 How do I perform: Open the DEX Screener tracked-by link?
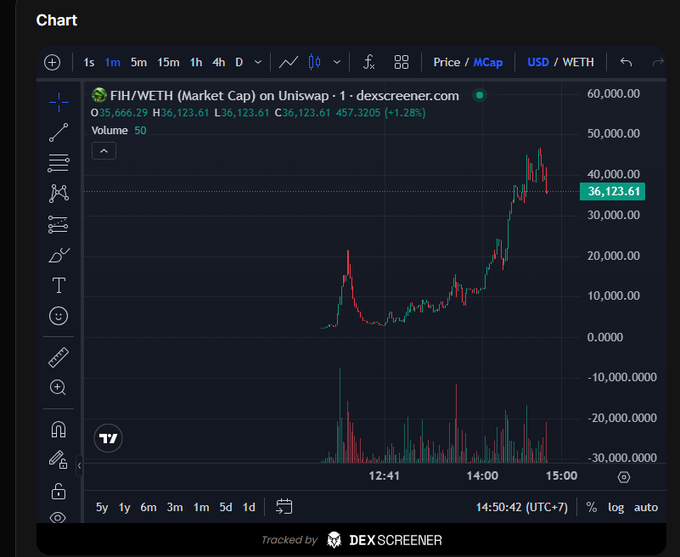tap(352, 540)
